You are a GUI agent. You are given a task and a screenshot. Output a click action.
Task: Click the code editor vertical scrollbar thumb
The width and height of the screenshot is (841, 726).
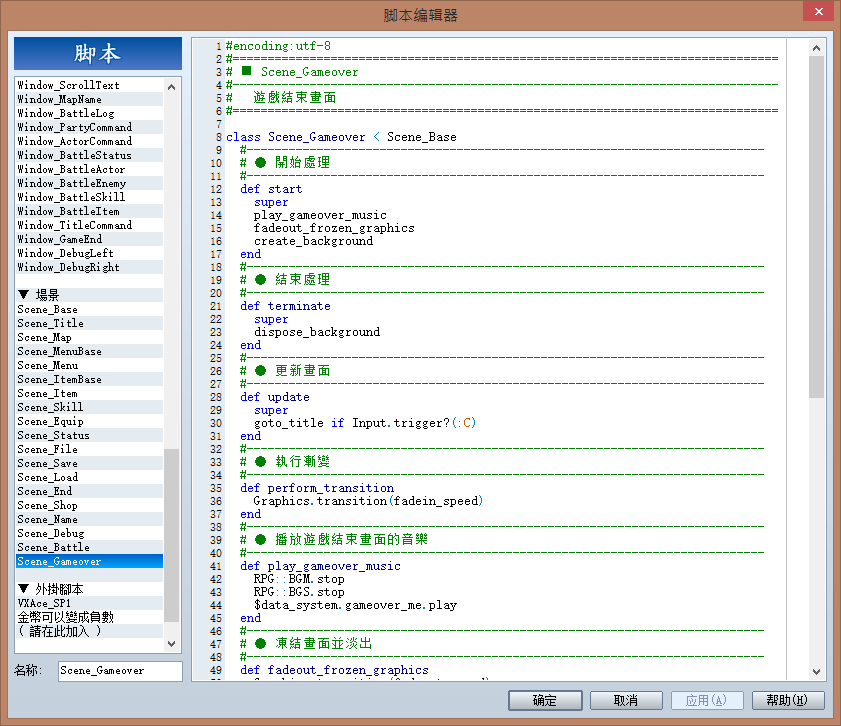coord(816,227)
